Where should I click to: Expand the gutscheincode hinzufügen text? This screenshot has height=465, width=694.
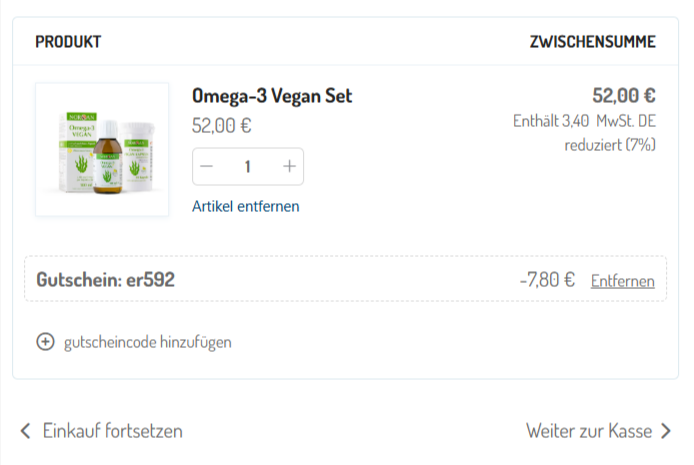point(147,342)
